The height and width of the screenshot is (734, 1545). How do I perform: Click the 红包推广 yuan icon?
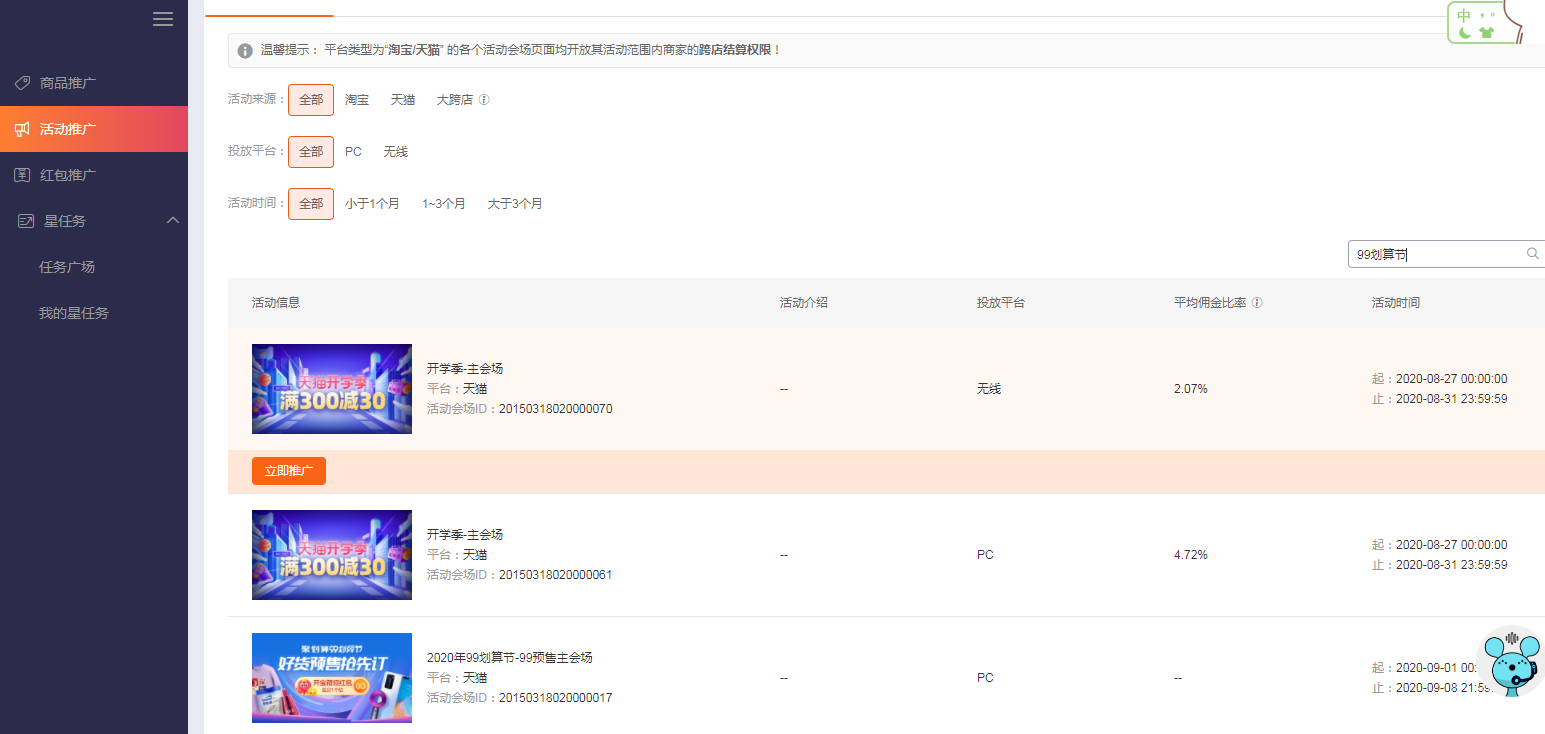22,175
